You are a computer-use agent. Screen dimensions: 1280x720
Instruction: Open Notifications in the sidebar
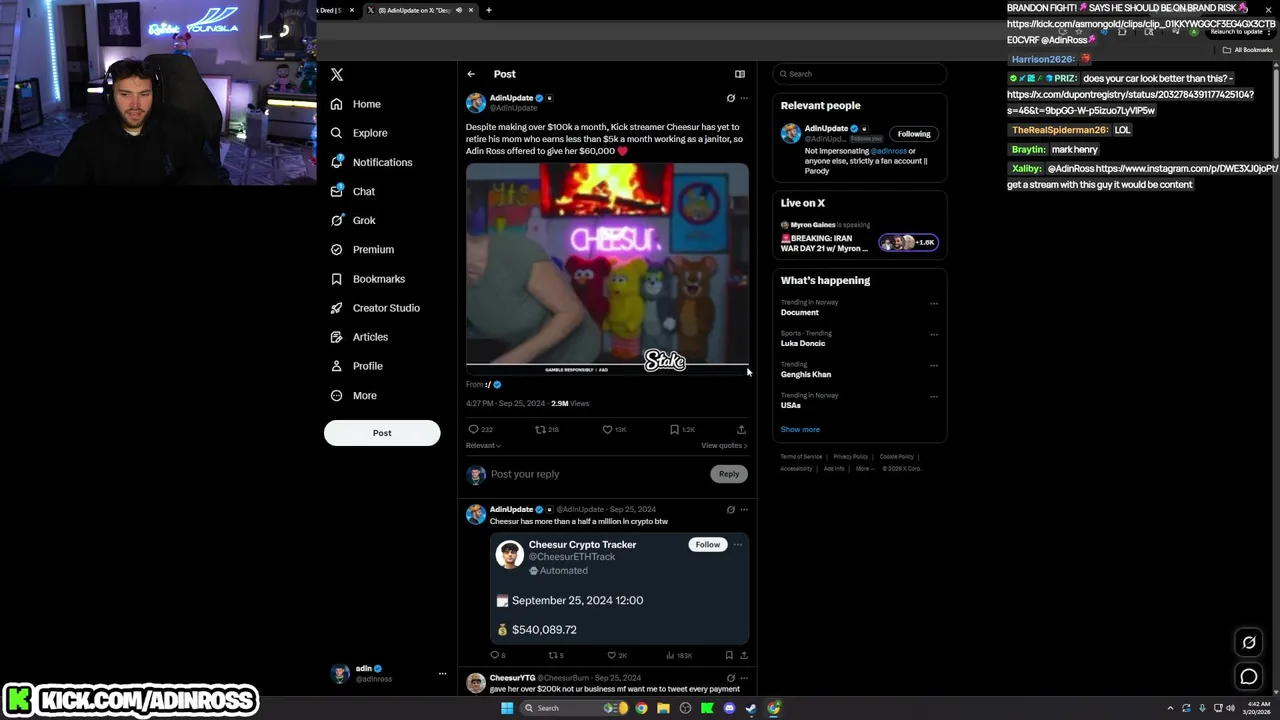pyautogui.click(x=371, y=162)
